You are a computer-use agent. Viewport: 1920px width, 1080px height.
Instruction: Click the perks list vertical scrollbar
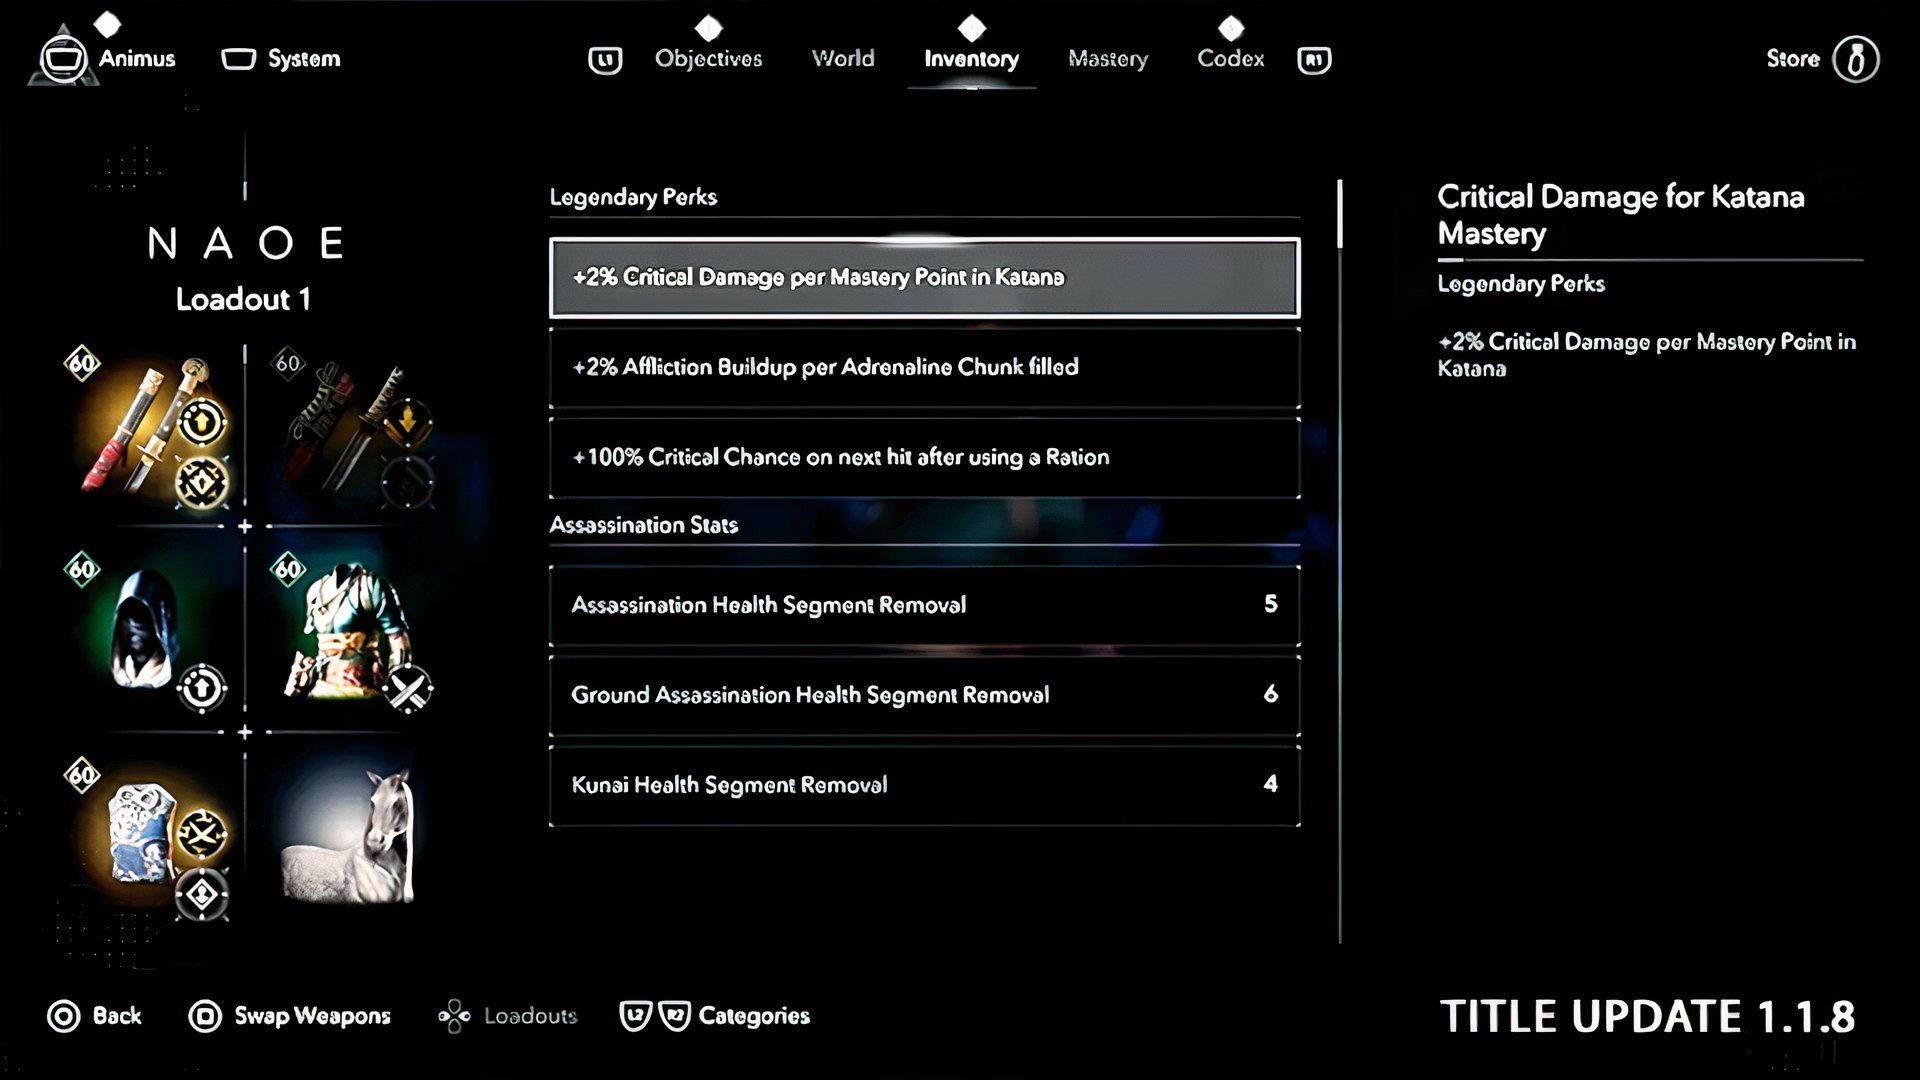point(1339,214)
